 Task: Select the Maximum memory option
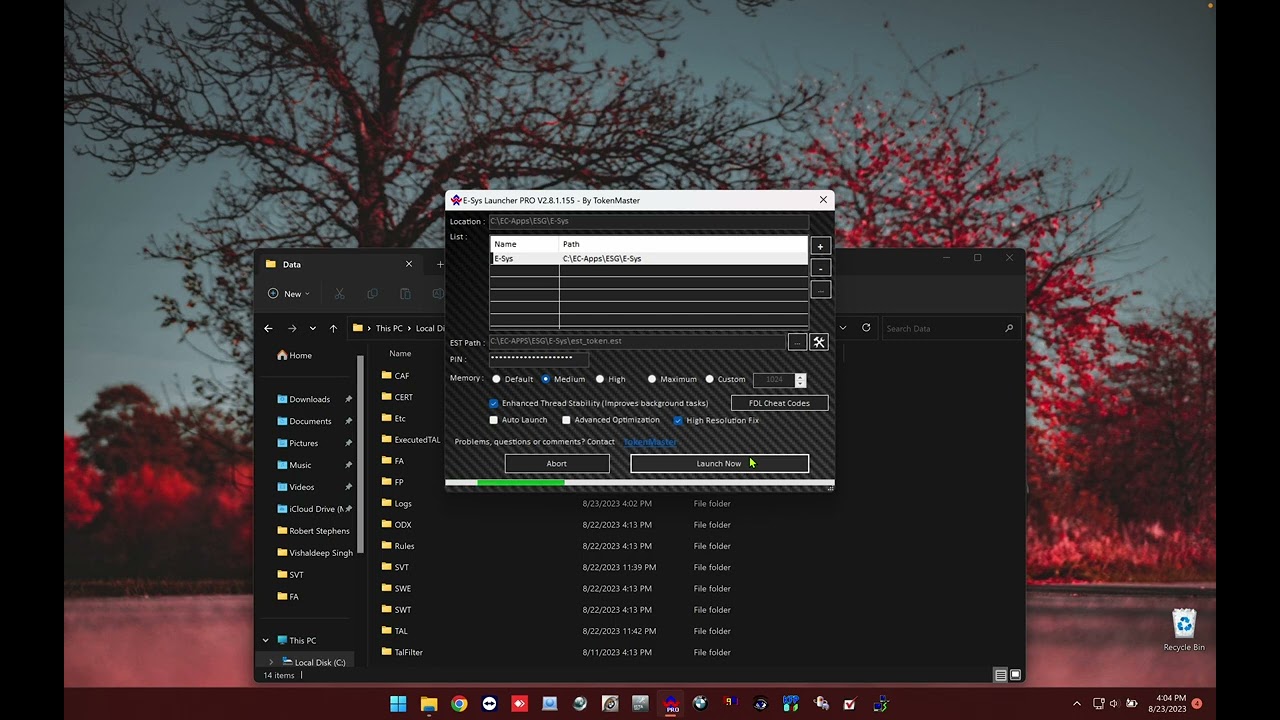[x=672, y=379]
